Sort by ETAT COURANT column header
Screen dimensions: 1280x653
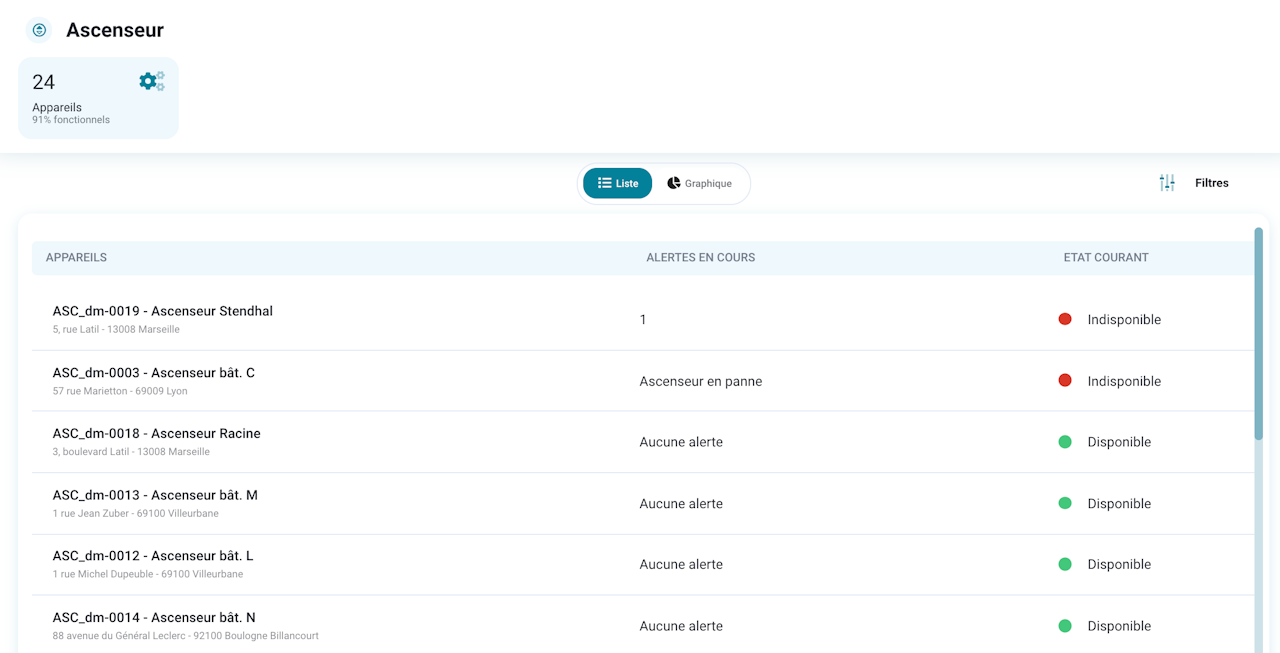1106,257
